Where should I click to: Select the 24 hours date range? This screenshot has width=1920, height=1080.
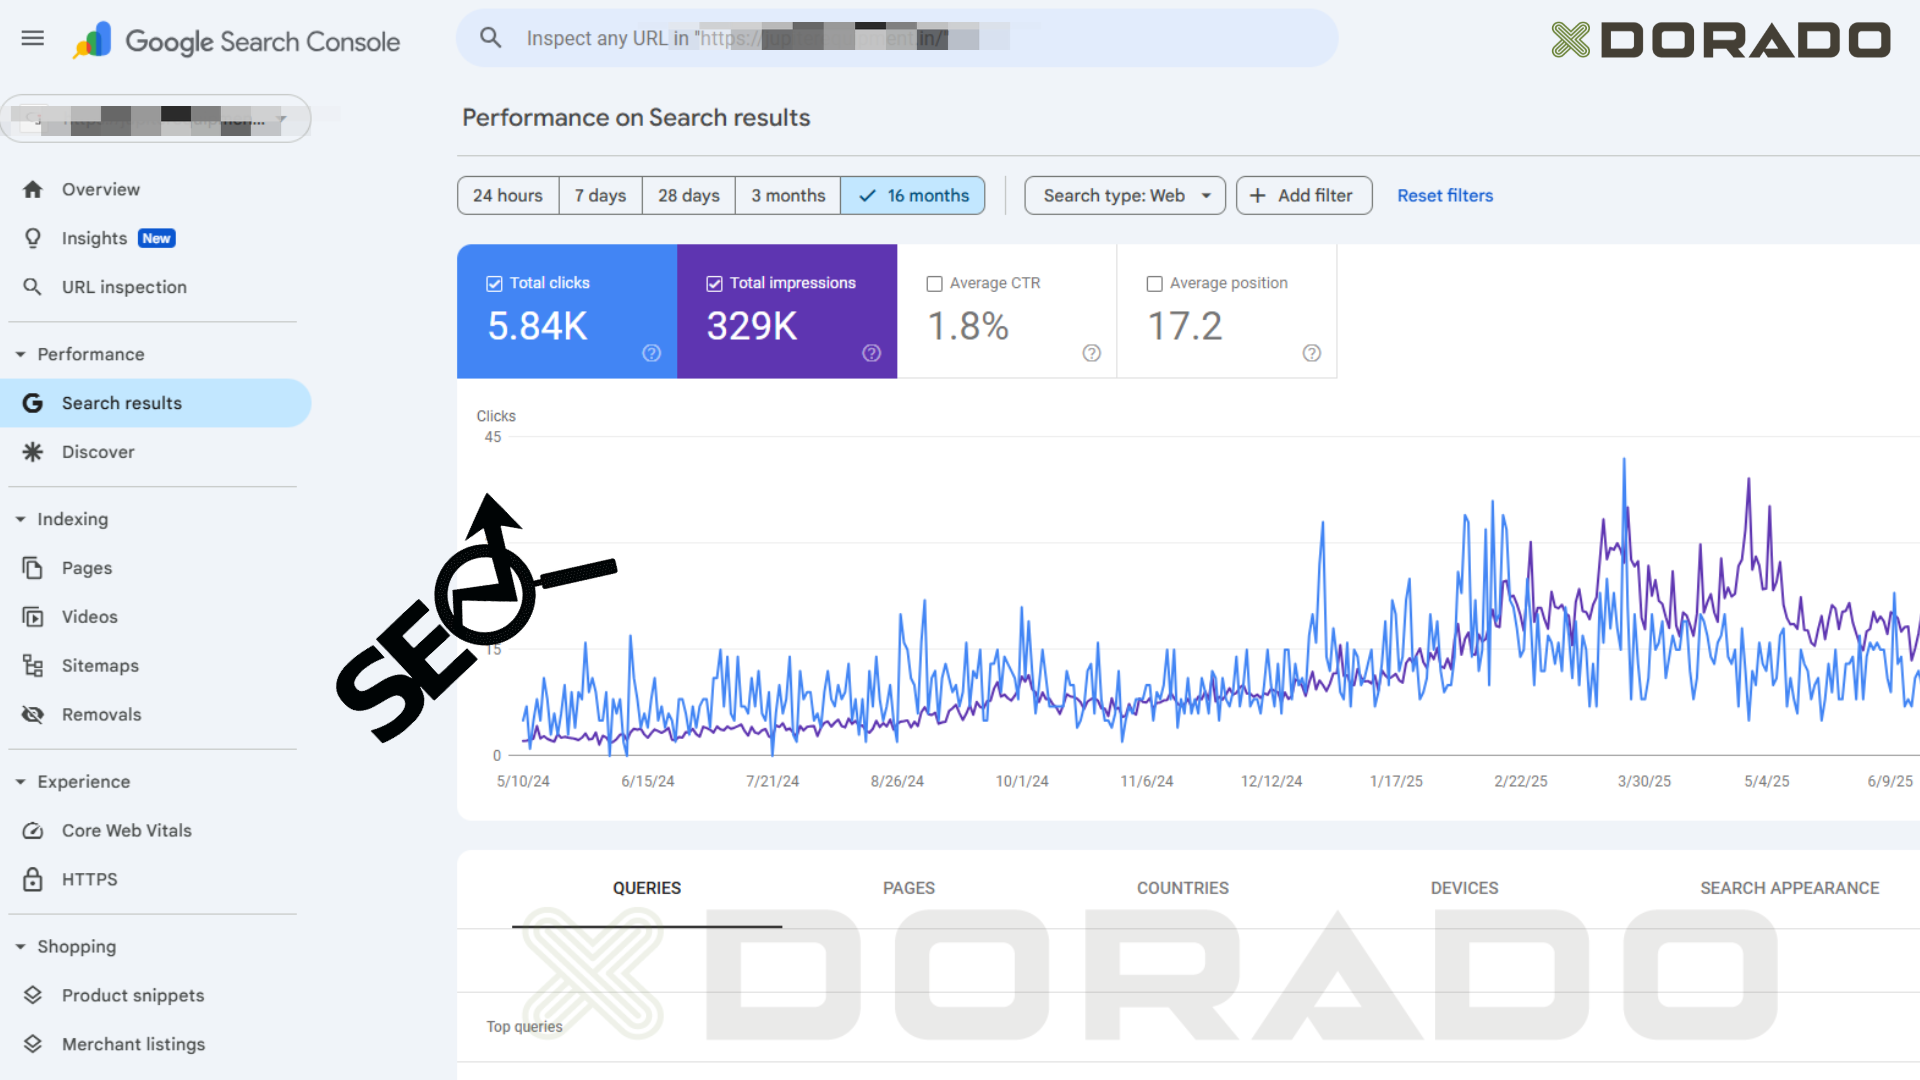pos(508,196)
